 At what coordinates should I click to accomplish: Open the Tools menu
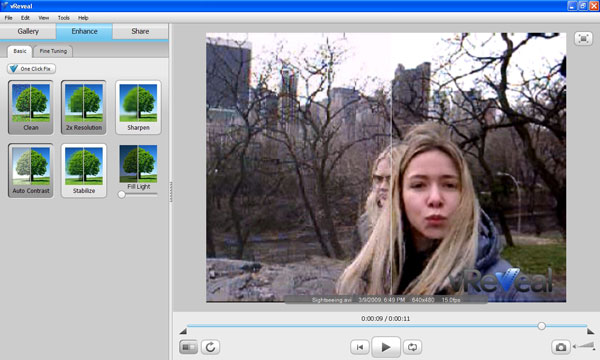(64, 18)
